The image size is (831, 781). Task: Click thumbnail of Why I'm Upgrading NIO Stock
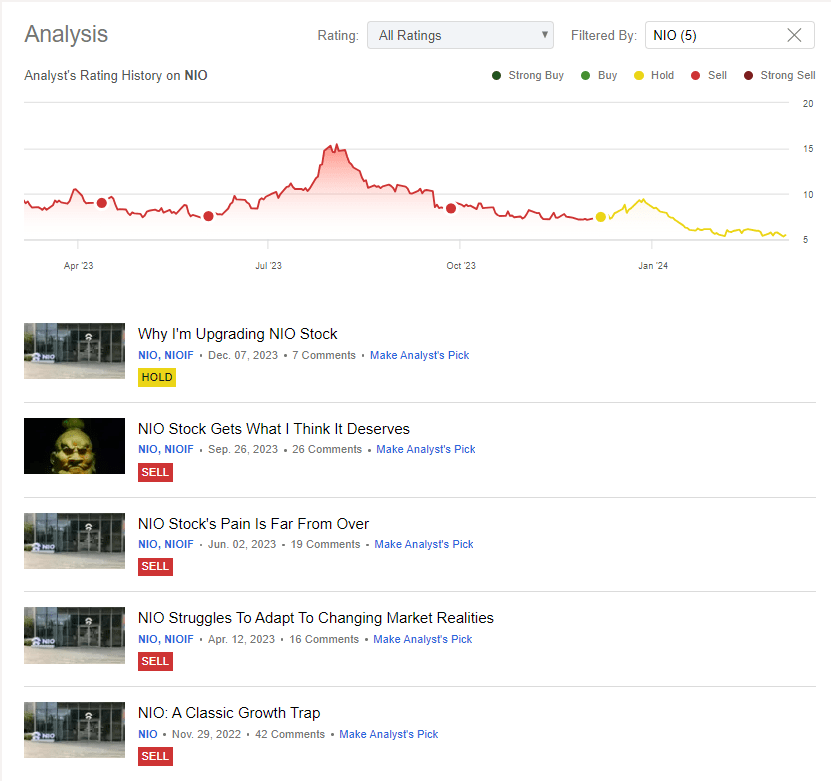(74, 351)
